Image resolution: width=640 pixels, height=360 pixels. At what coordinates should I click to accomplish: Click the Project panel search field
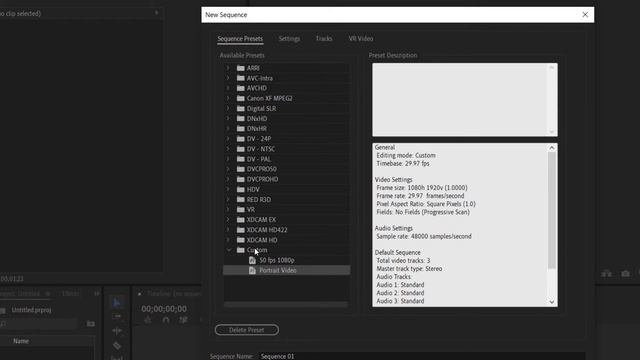[x=39, y=324]
